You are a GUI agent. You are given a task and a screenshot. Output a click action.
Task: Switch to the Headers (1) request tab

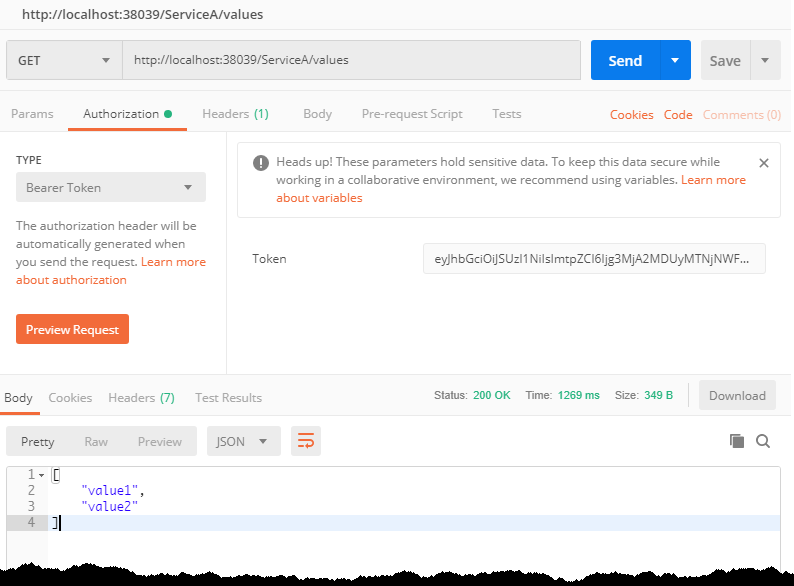[235, 114]
